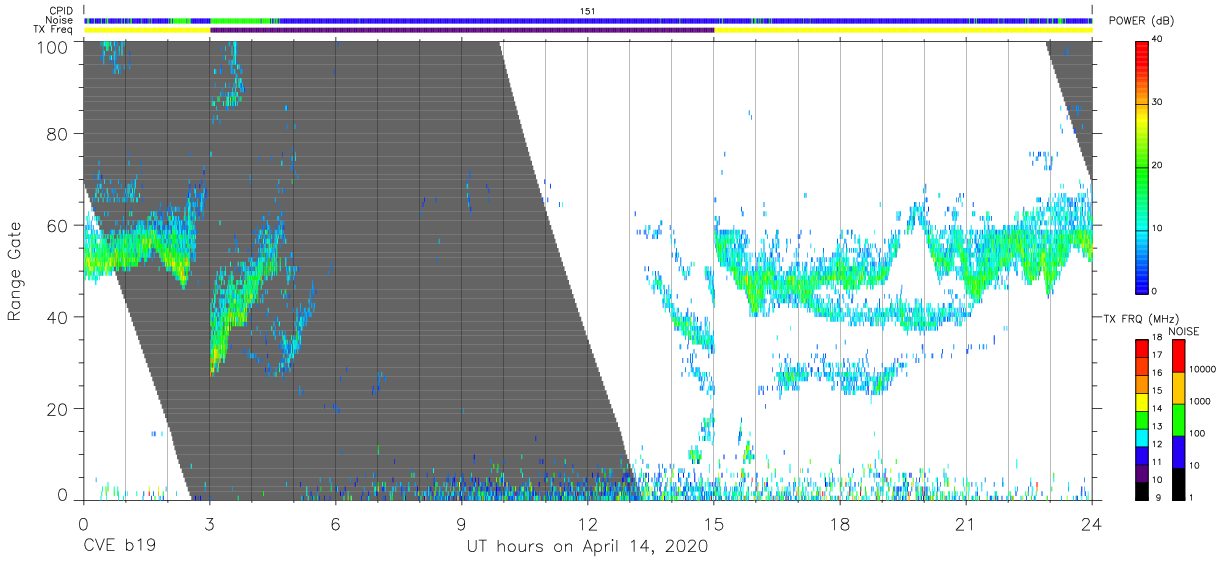Click the 21 hour tick label

(966, 524)
